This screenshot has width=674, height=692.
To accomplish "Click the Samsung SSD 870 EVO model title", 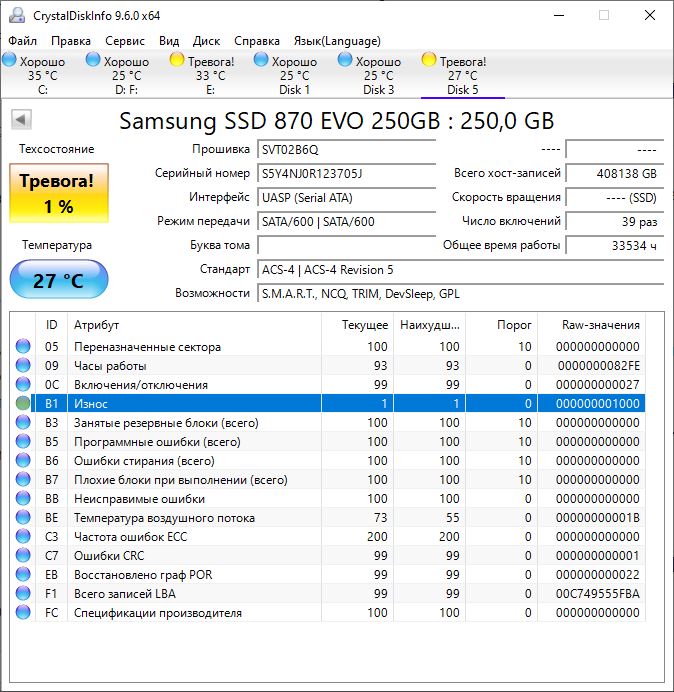I will (336, 120).
